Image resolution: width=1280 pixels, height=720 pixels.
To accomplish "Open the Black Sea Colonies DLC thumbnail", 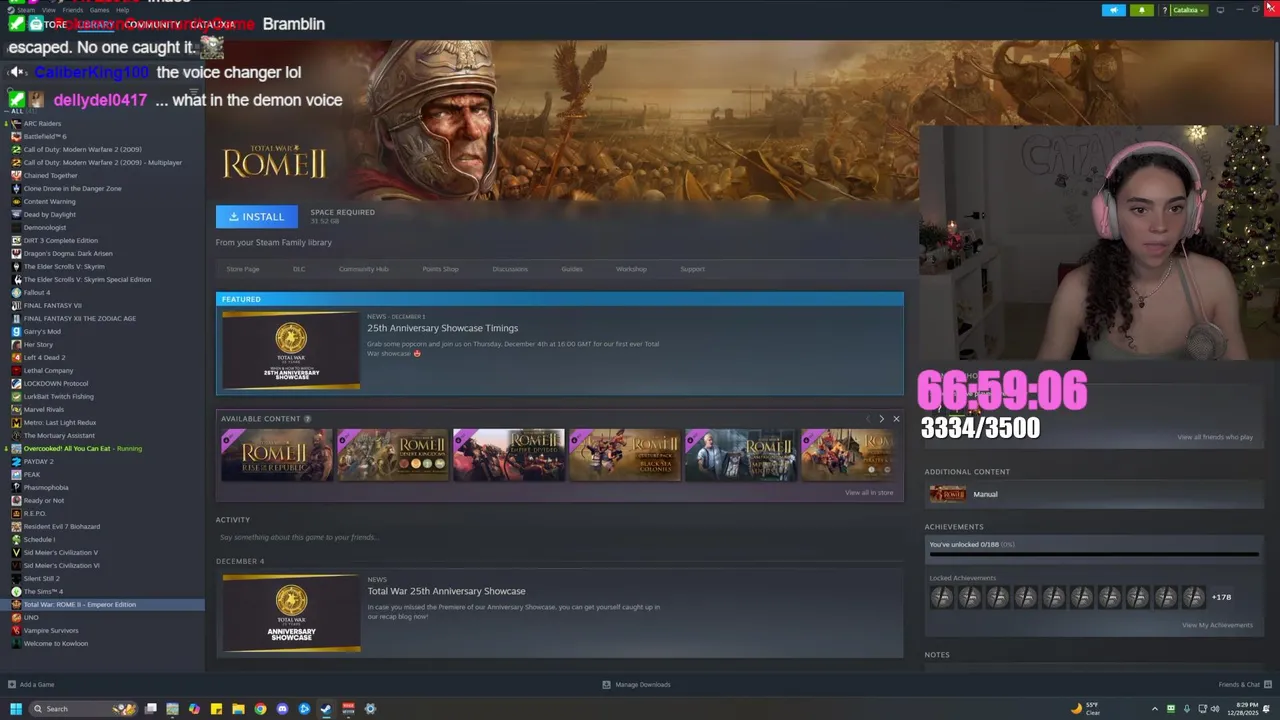I will [625, 455].
